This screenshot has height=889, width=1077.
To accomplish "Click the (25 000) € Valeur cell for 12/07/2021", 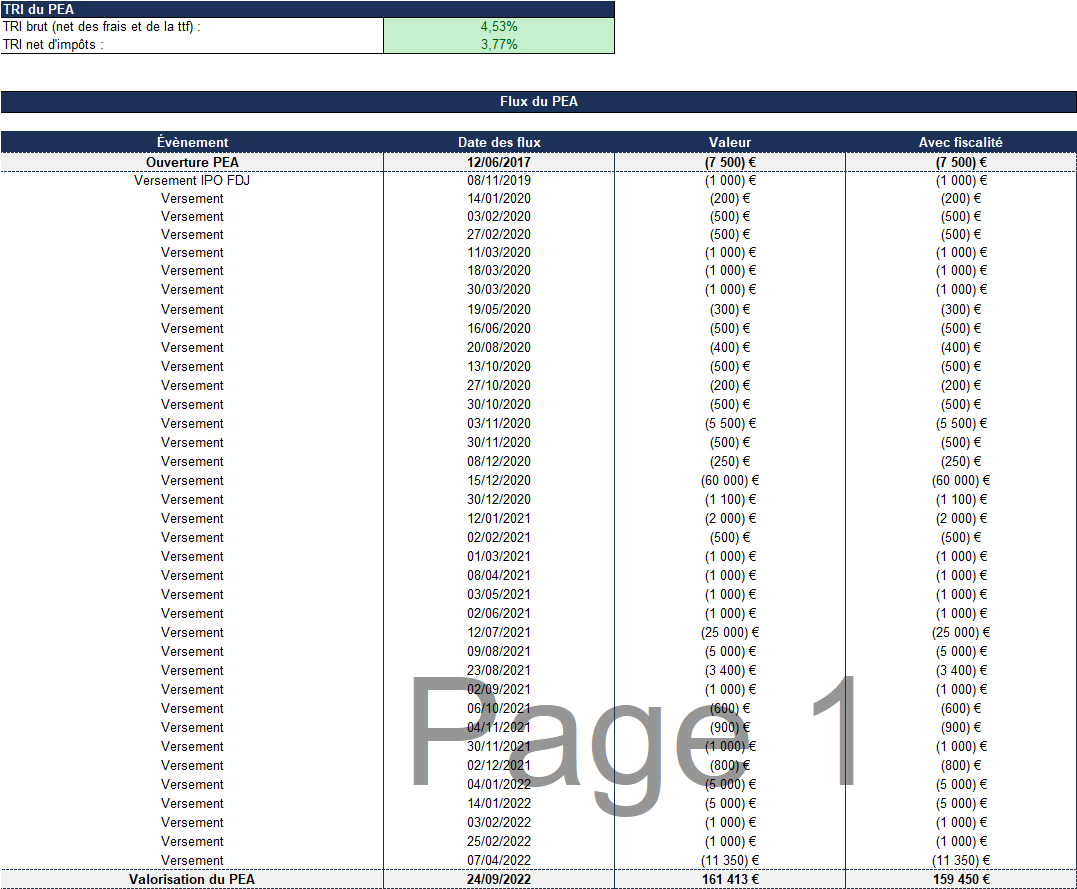I will pos(729,633).
